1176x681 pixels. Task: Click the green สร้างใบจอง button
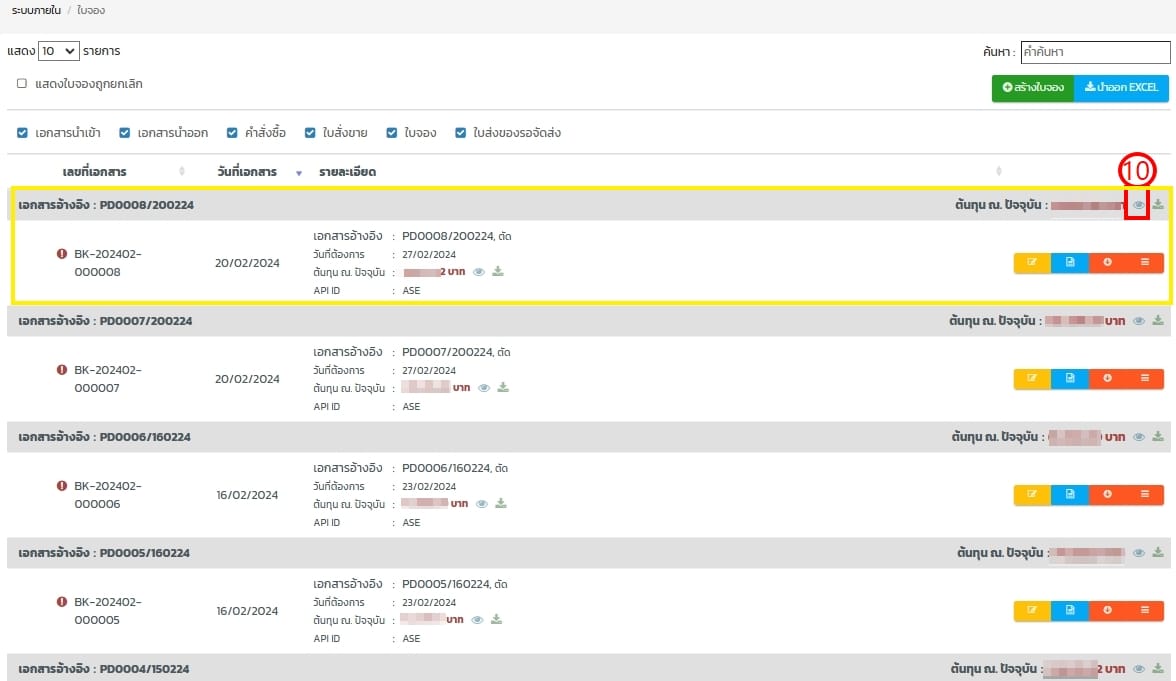pos(1032,88)
